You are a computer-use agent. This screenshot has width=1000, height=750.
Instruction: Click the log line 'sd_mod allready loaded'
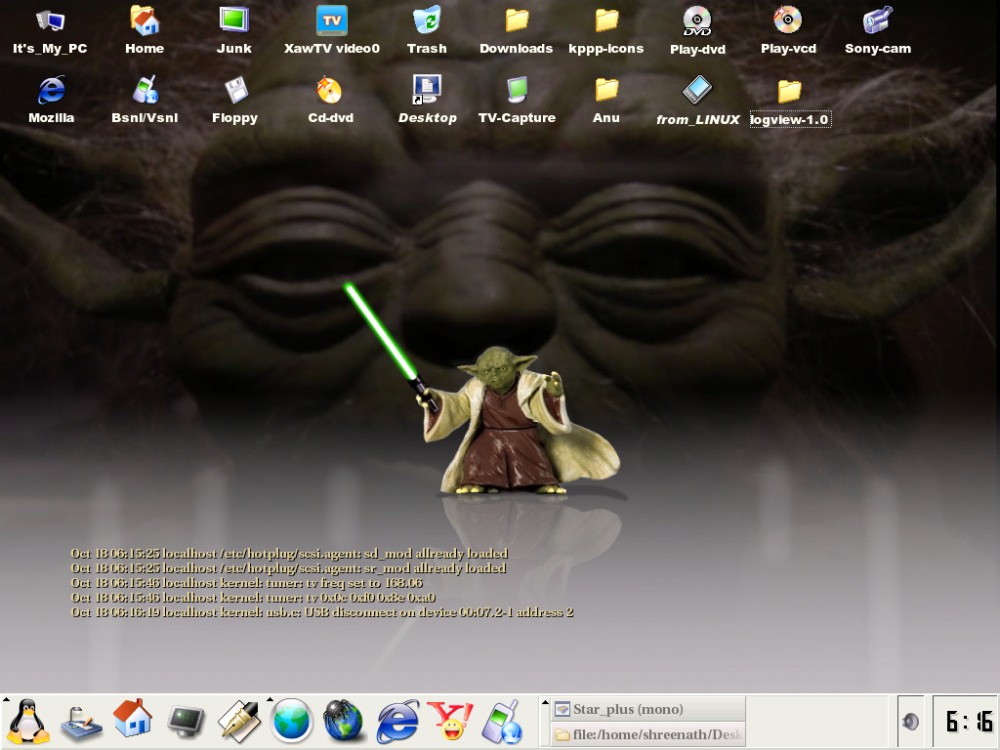click(290, 554)
